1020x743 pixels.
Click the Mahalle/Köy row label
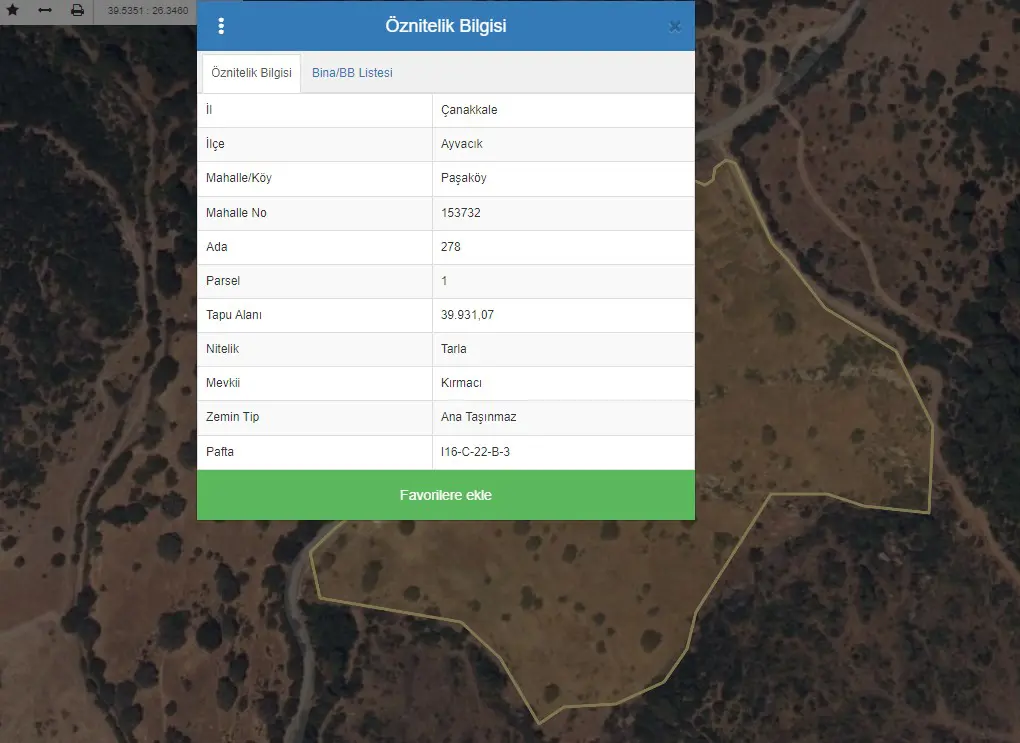coord(238,178)
